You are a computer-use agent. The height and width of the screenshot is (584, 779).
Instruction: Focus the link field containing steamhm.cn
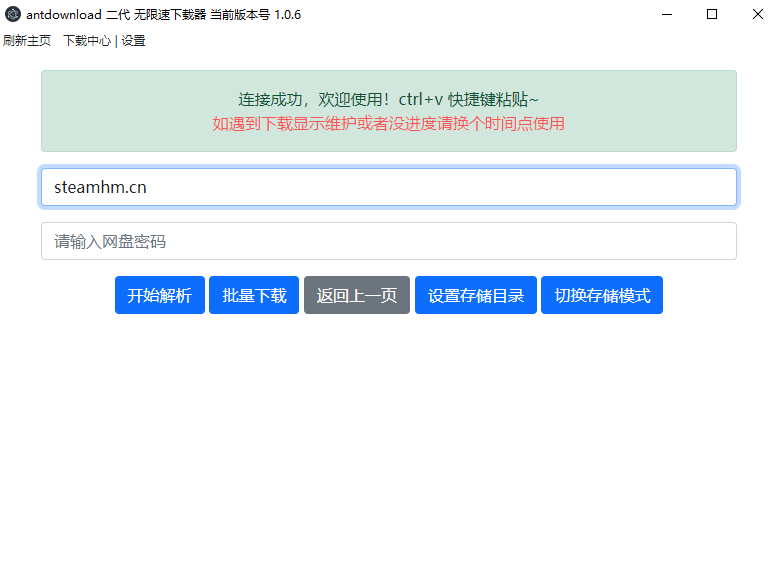388,187
